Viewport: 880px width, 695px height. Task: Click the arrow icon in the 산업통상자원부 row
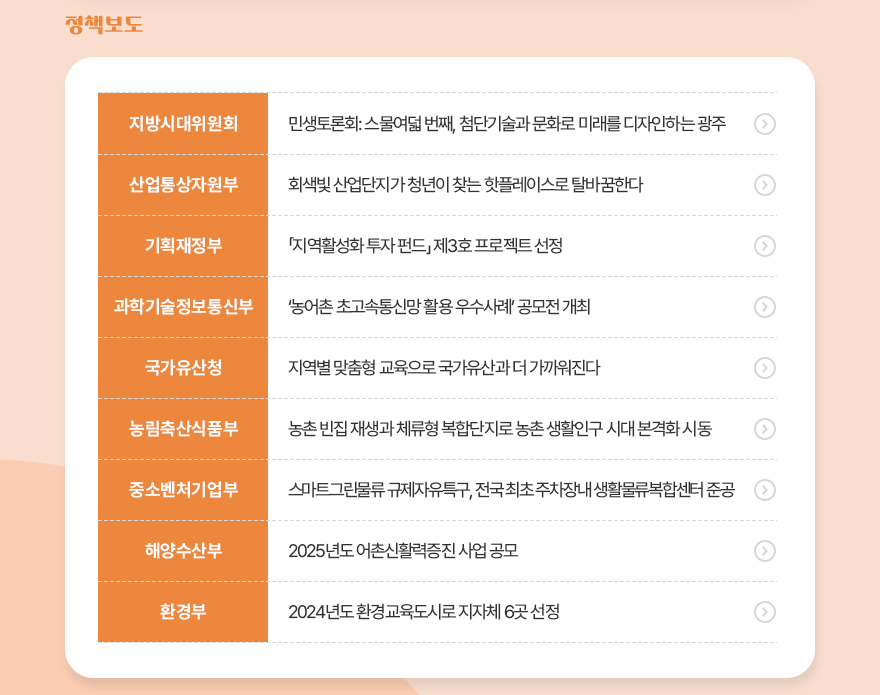765,185
